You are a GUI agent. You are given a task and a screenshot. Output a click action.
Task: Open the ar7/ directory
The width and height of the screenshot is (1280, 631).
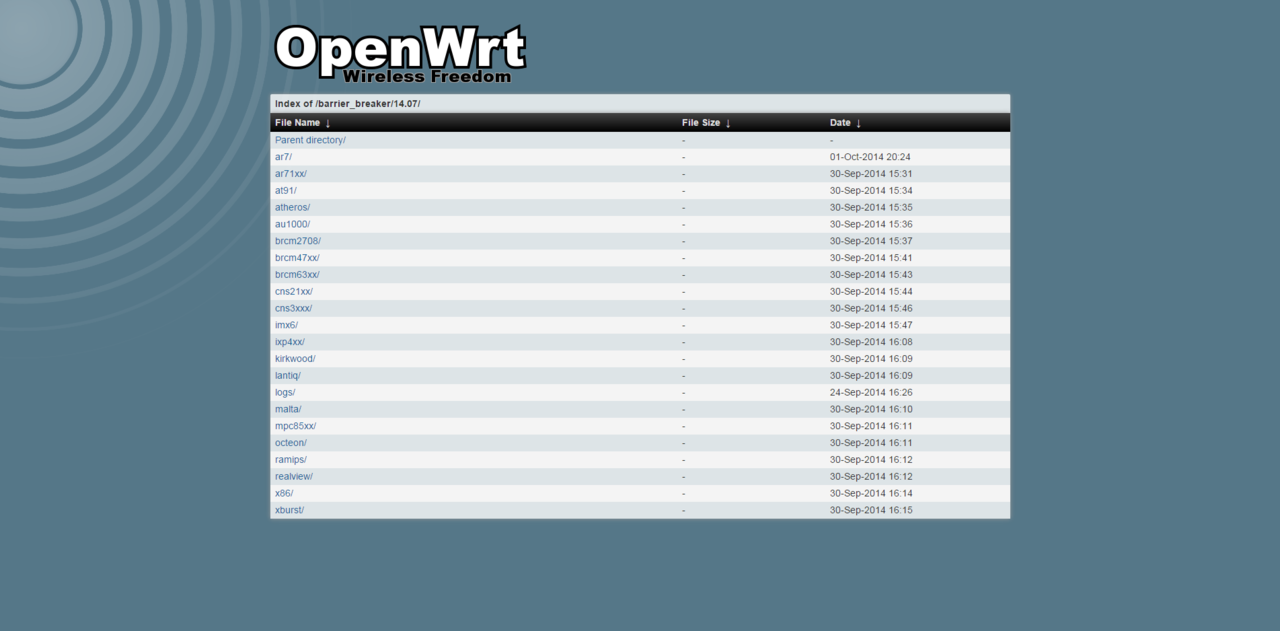click(x=283, y=157)
